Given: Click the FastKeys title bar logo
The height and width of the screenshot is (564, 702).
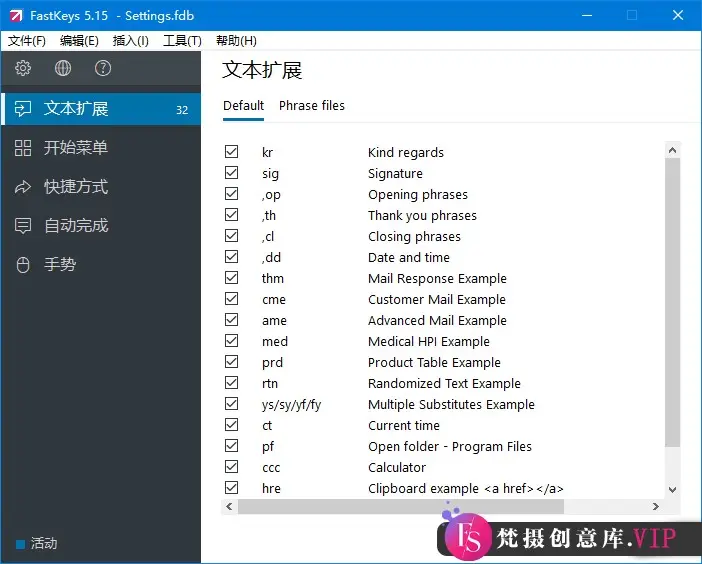Looking at the screenshot, I should [x=16, y=16].
